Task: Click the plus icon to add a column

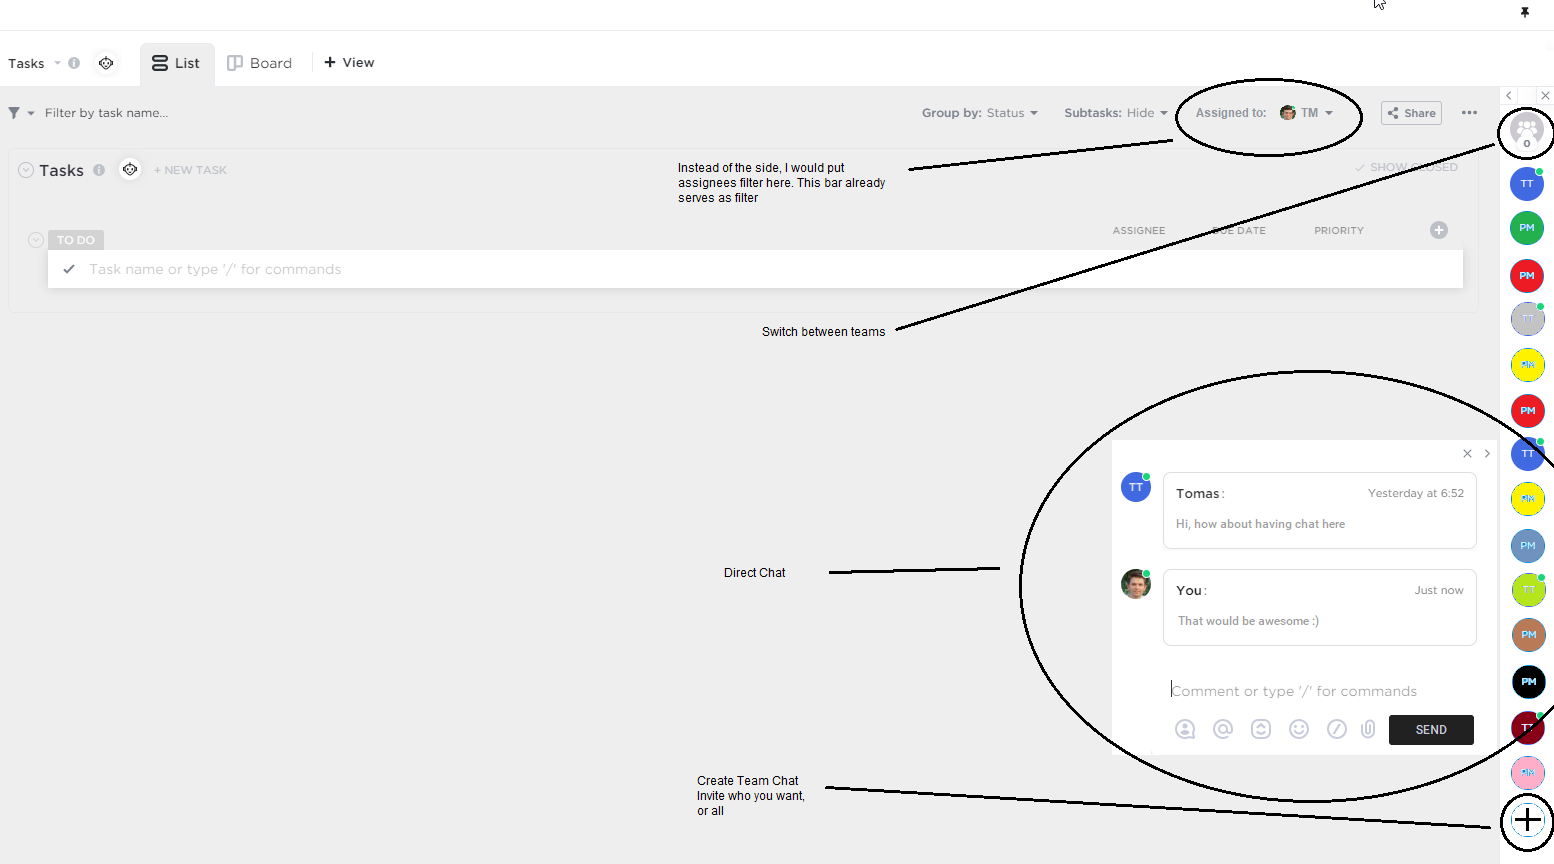Action: point(1438,230)
